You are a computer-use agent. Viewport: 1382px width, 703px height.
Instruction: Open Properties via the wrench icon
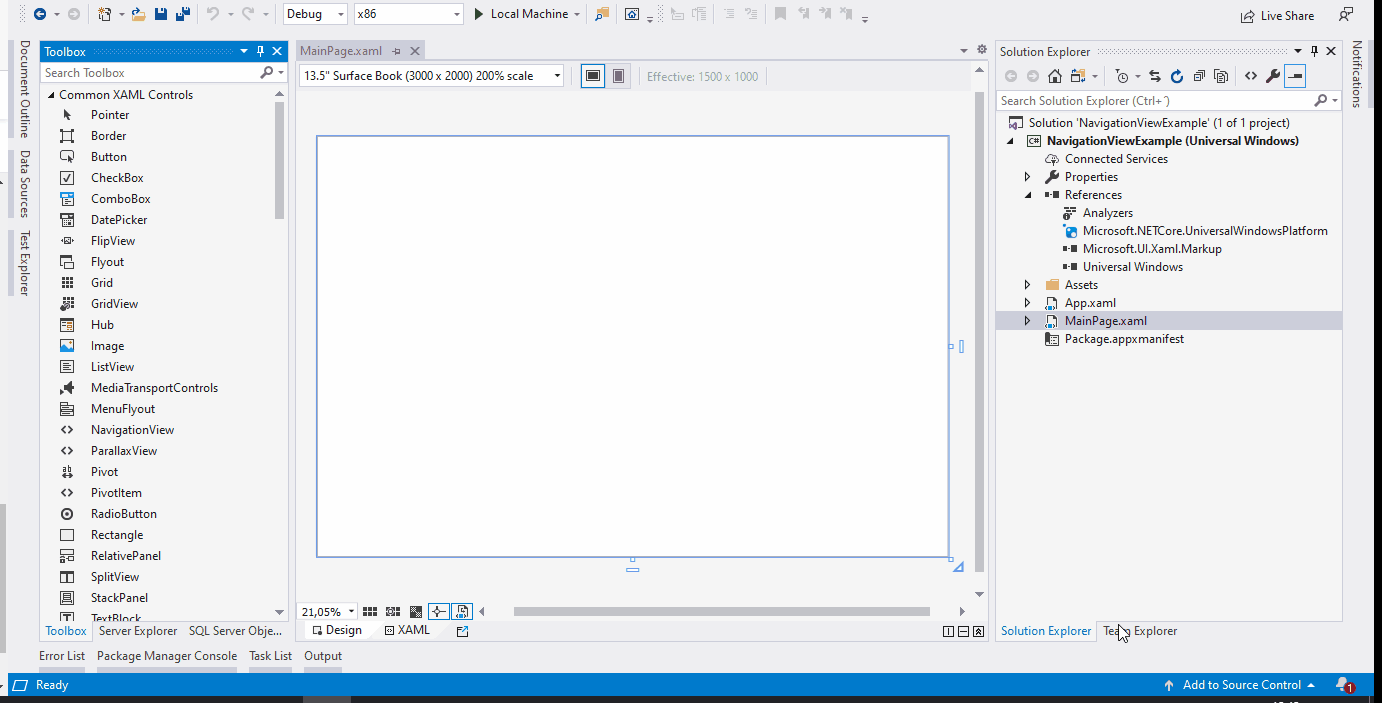[x=1272, y=75]
